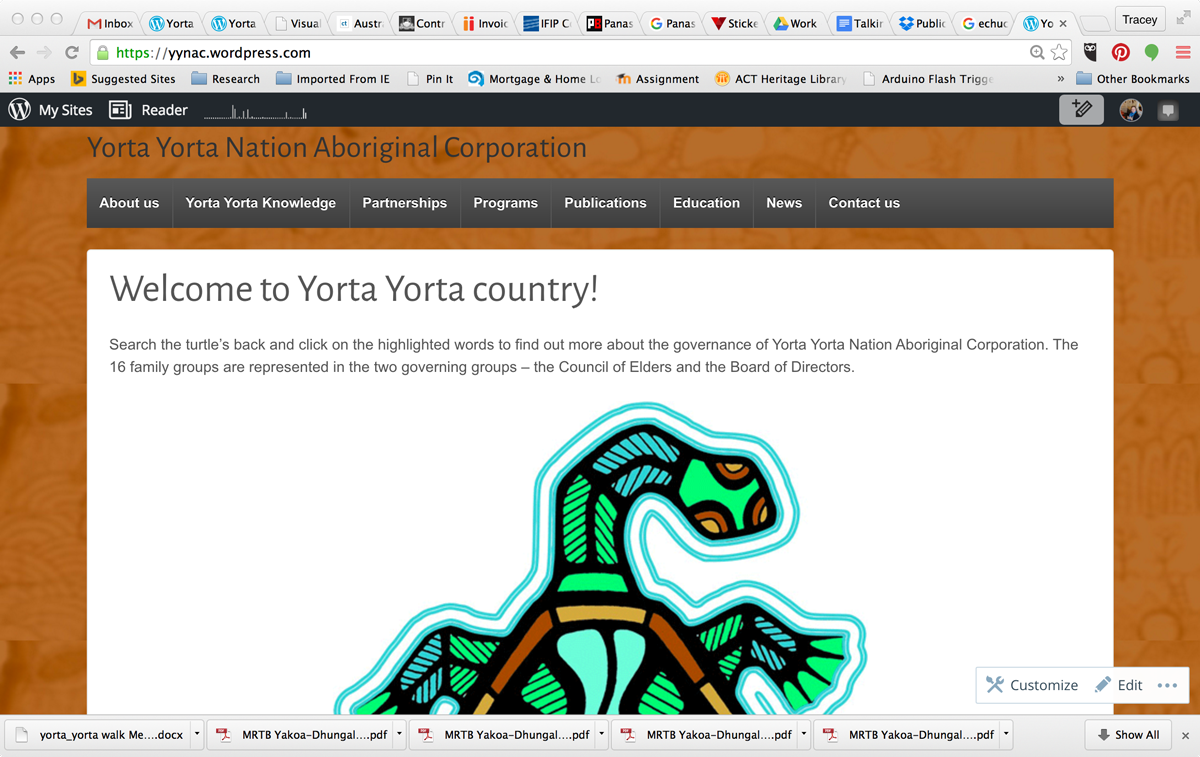The width and height of the screenshot is (1200, 757).
Task: Click the address bar URL field
Action: pyautogui.click(x=560, y=53)
